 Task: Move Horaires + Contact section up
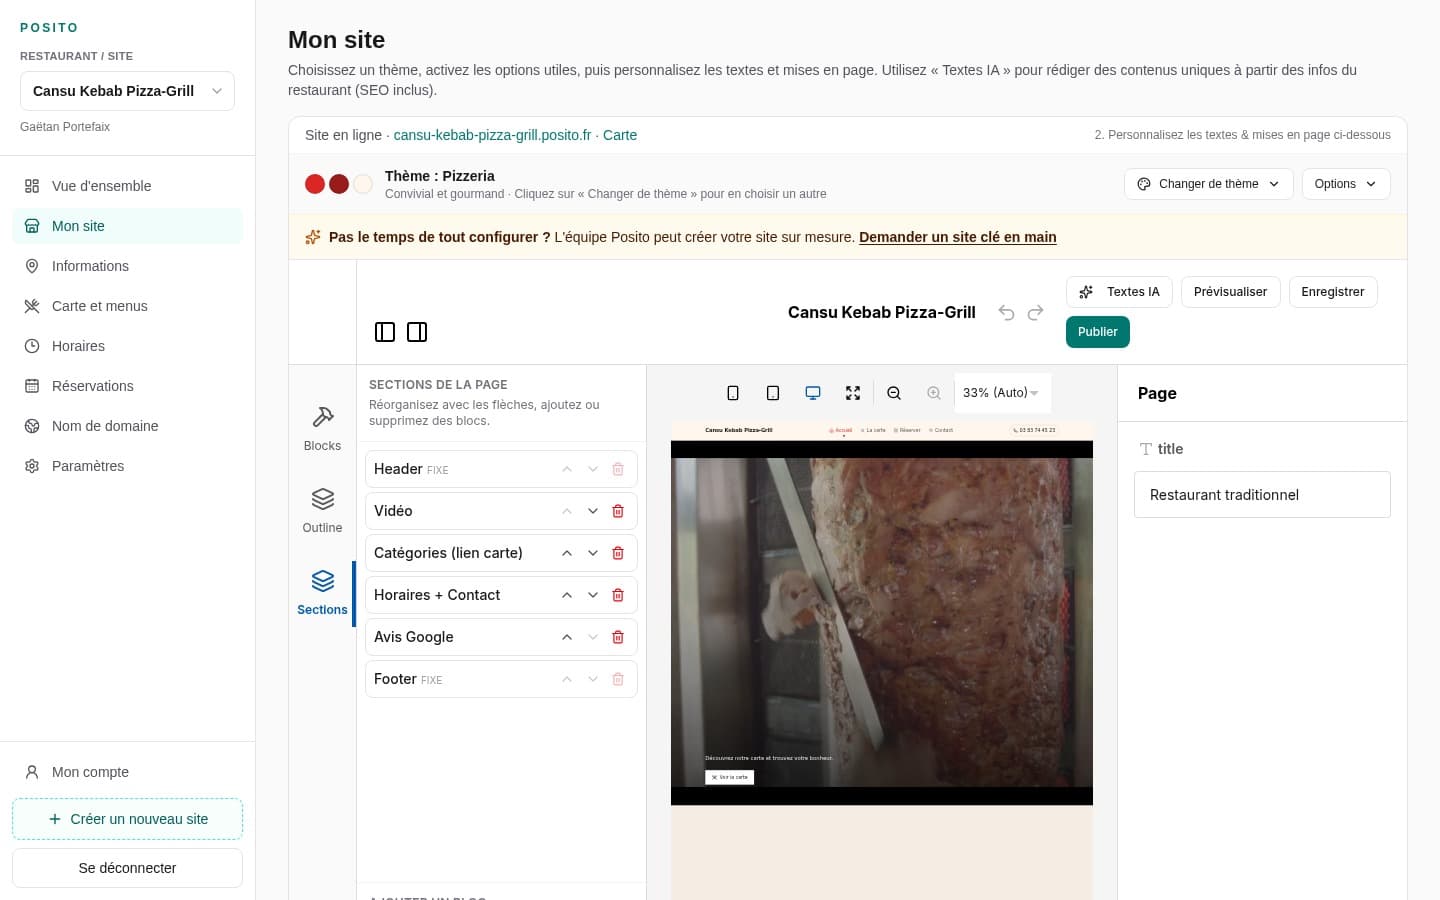[567, 595]
